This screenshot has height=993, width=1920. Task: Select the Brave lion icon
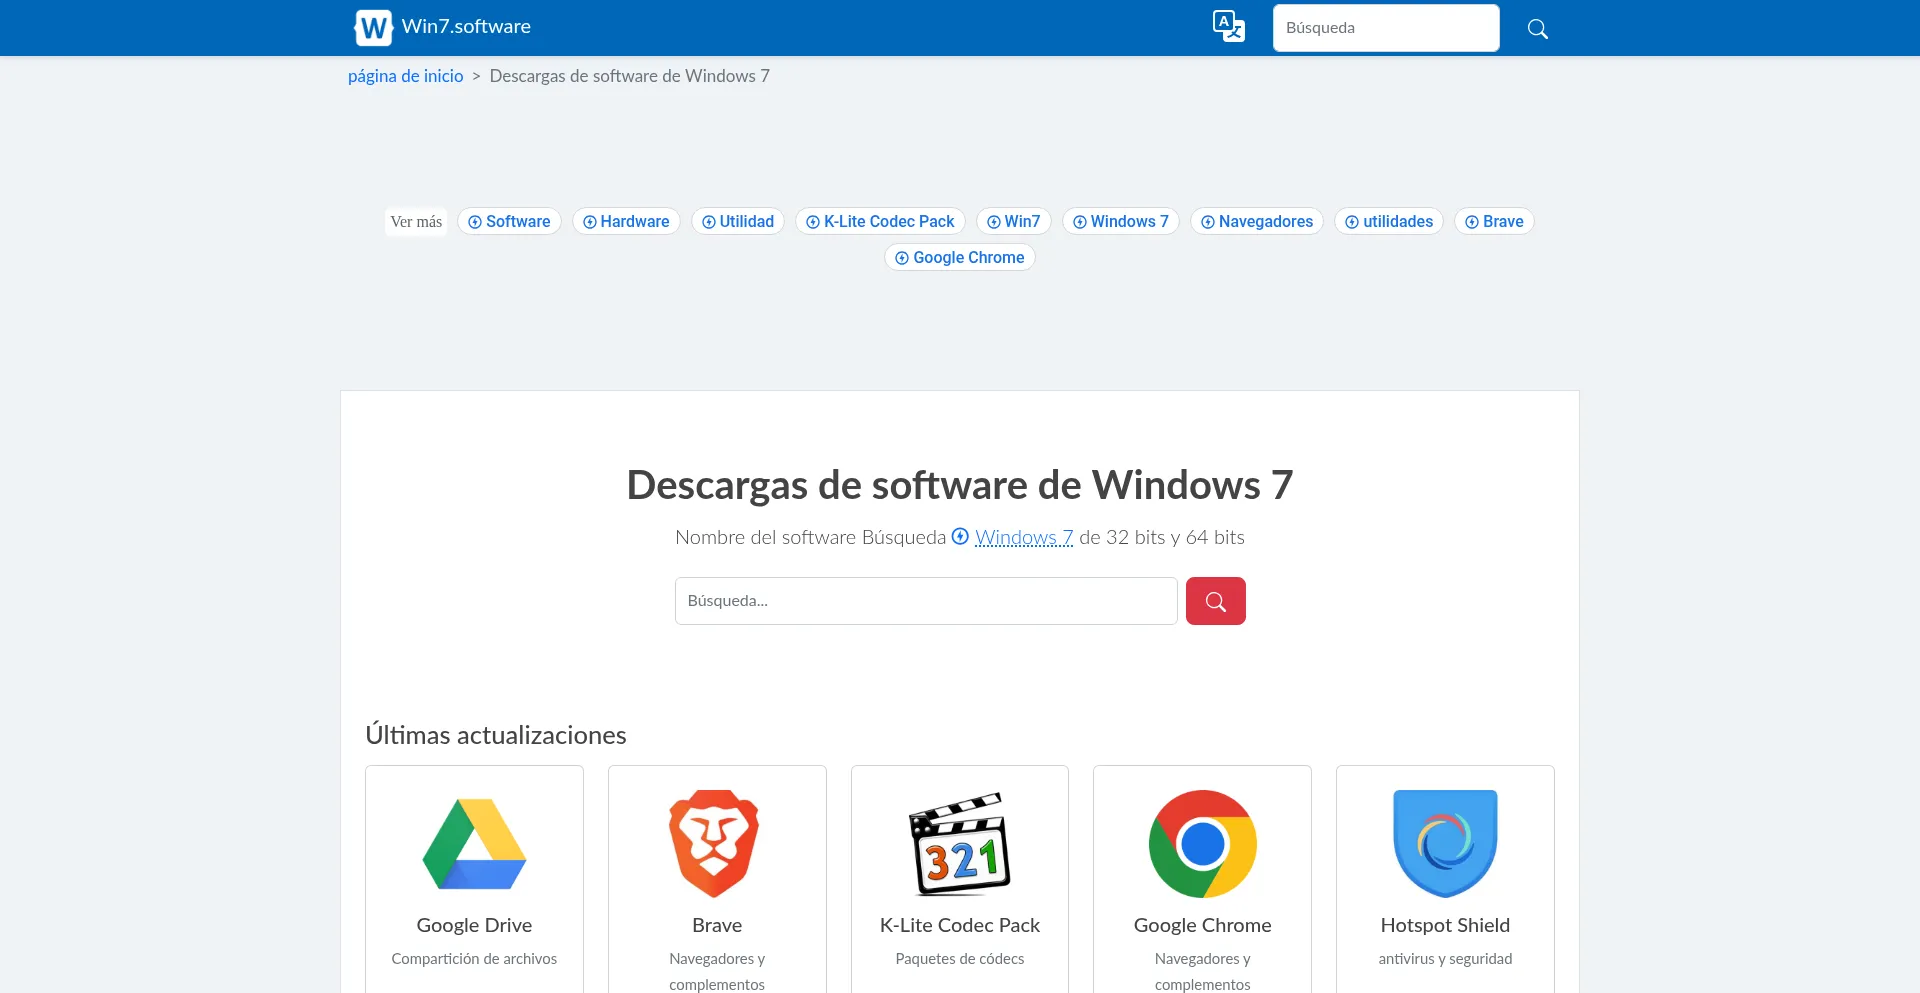tap(716, 844)
